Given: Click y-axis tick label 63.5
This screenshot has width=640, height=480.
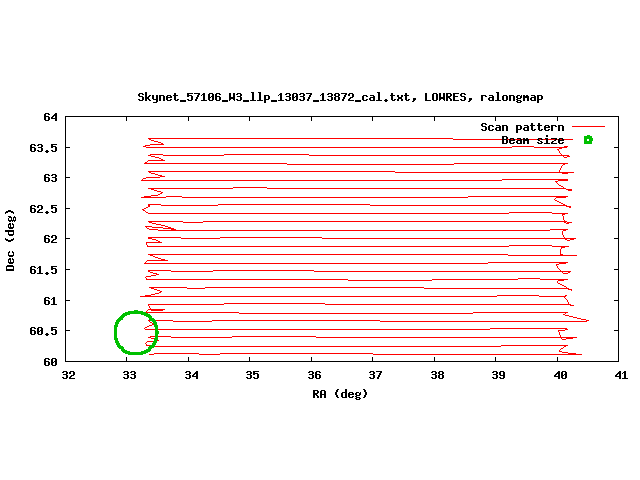Looking at the screenshot, I should click(x=43, y=148).
